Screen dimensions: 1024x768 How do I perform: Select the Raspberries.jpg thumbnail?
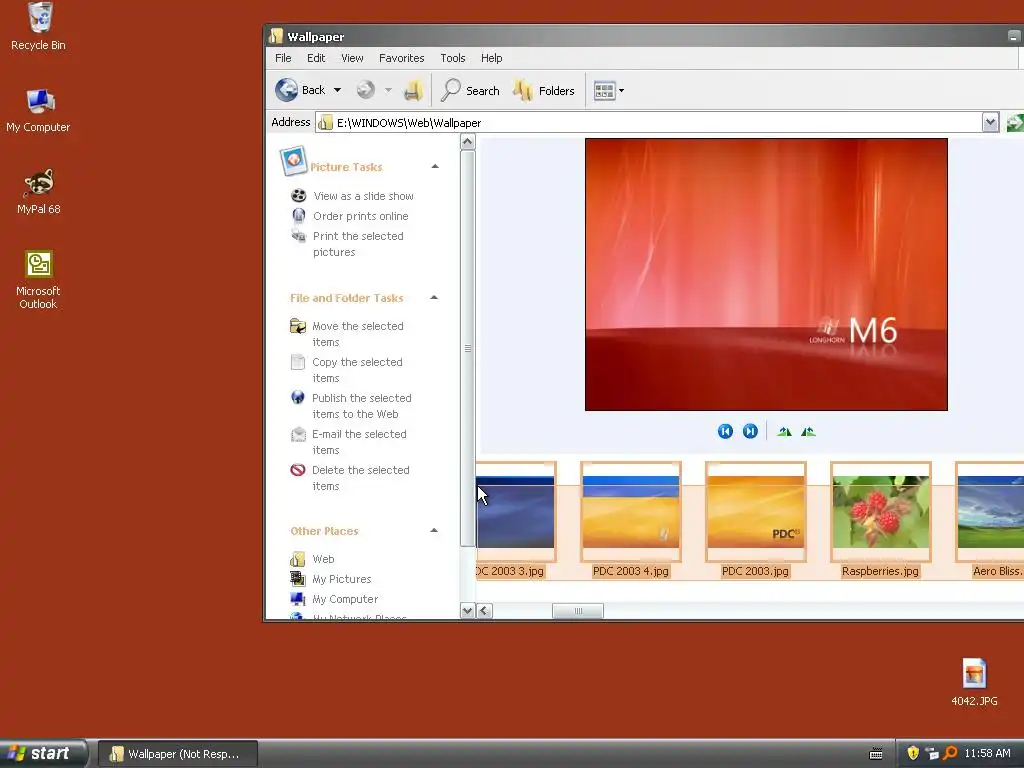(x=880, y=520)
